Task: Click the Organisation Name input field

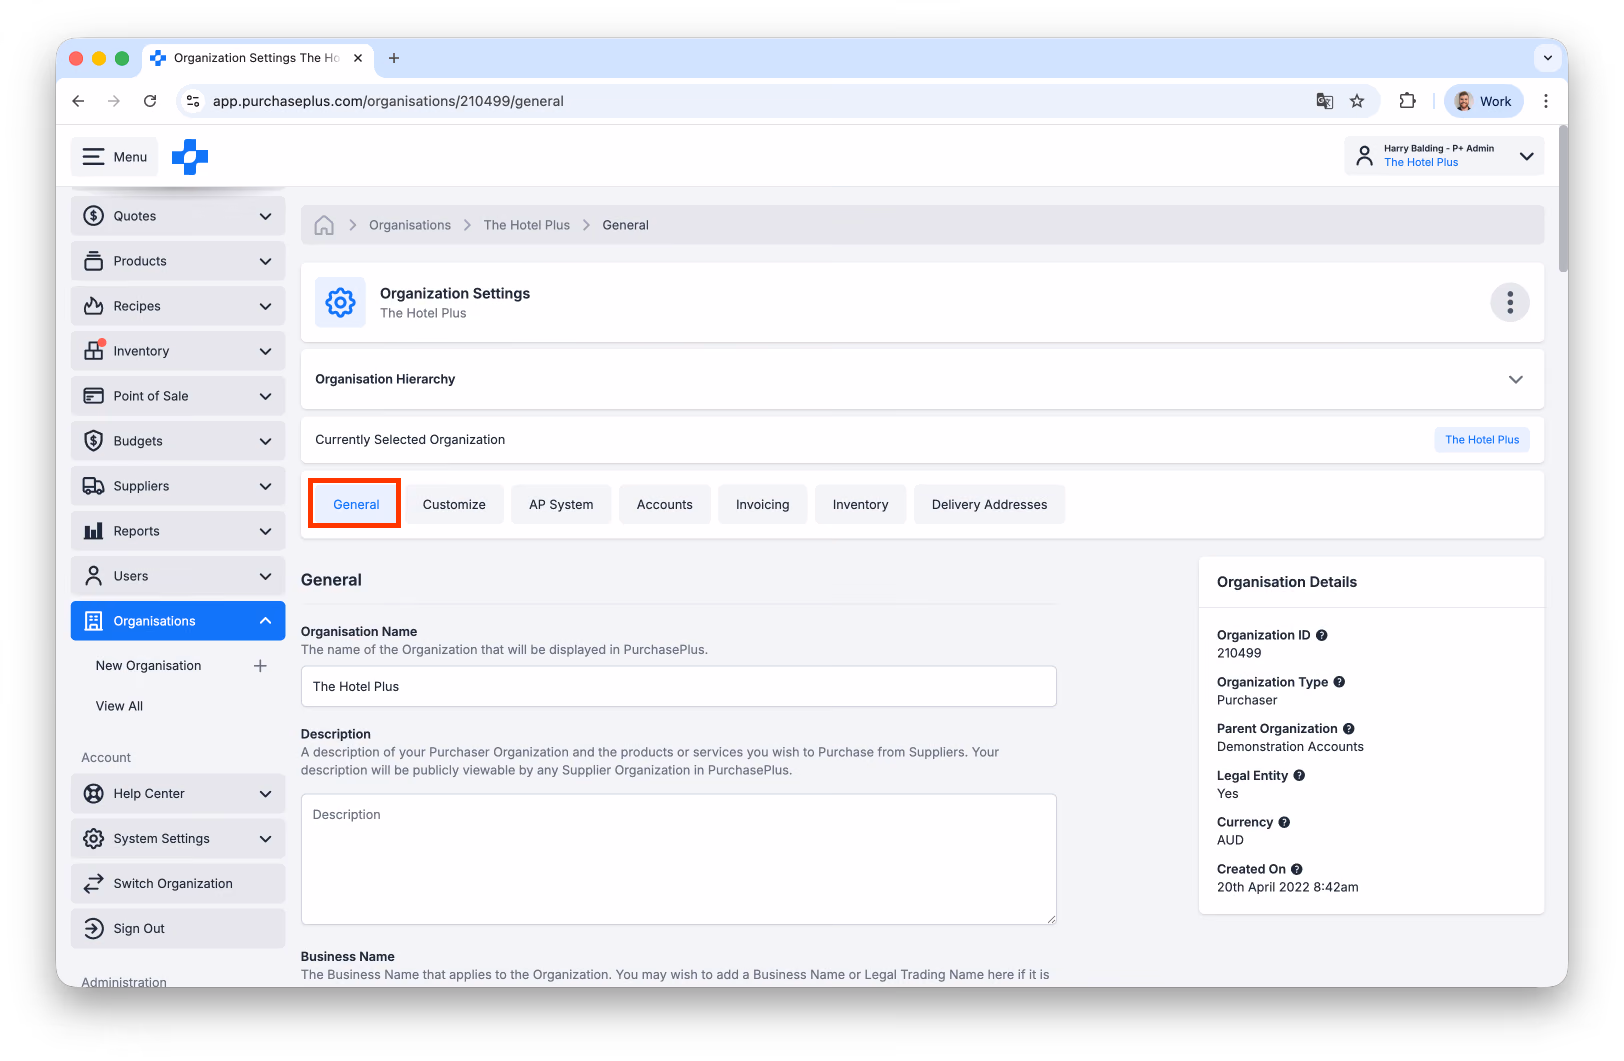Action: tap(679, 687)
